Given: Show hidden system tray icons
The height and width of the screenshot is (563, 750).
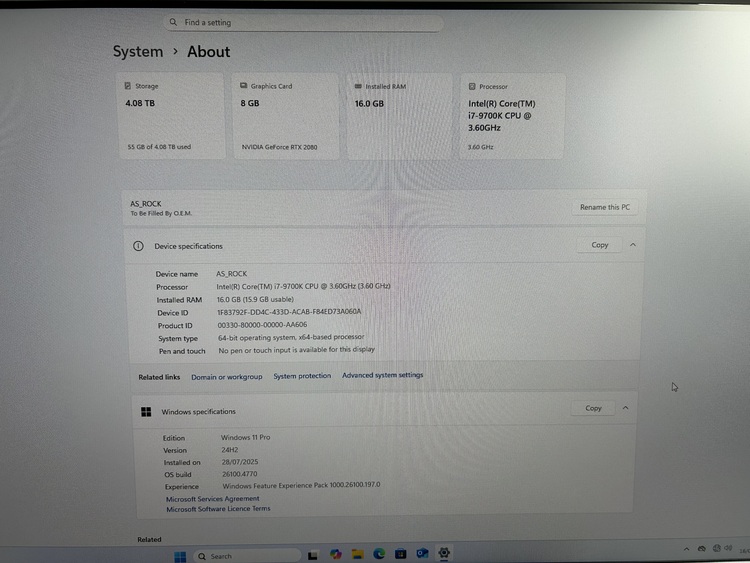Looking at the screenshot, I should point(686,549).
